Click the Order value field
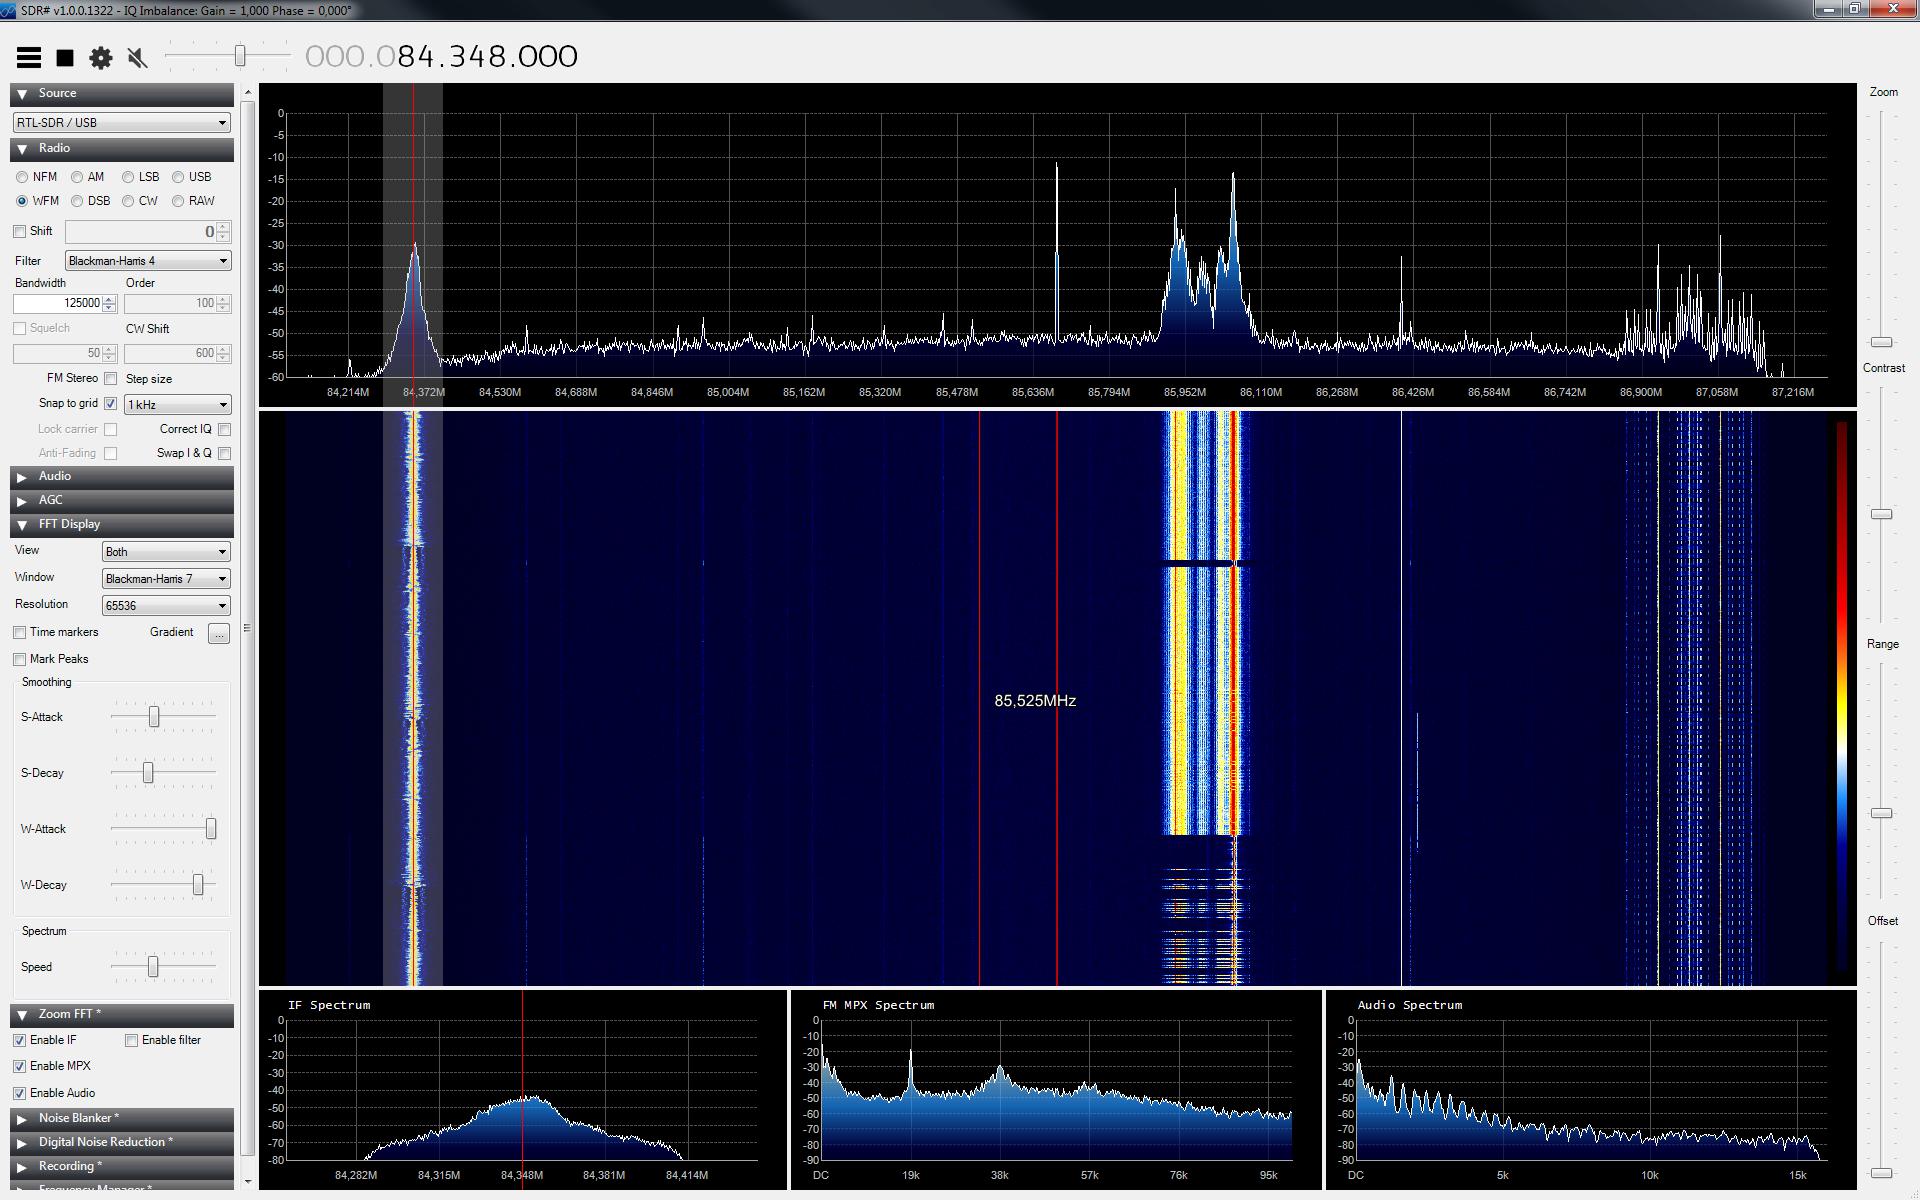 [170, 303]
